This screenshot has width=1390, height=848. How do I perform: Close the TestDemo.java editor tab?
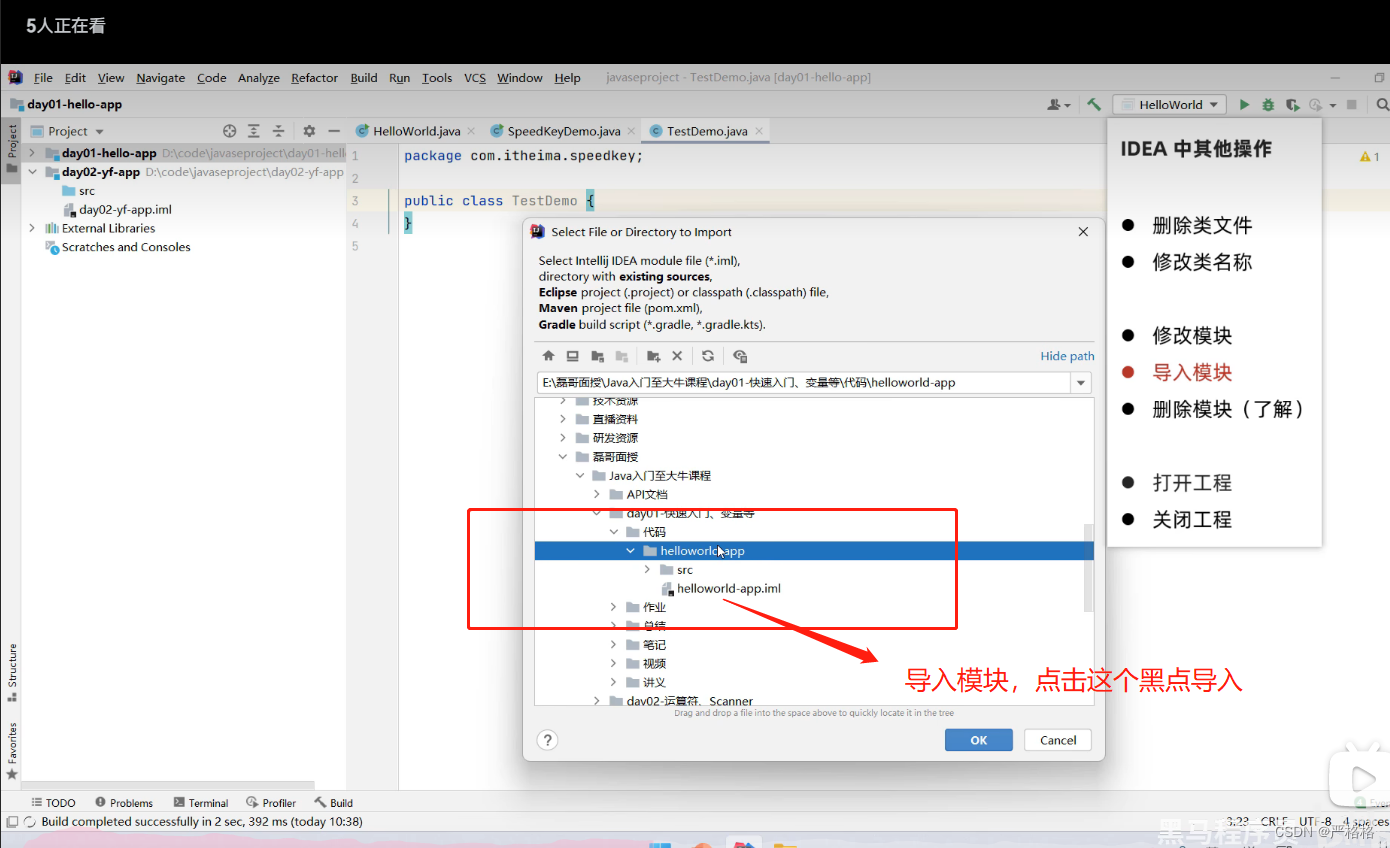760,131
